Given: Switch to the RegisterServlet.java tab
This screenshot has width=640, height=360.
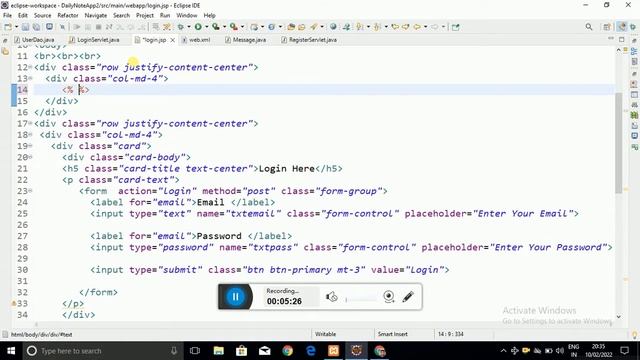Looking at the screenshot, I should coord(309,40).
